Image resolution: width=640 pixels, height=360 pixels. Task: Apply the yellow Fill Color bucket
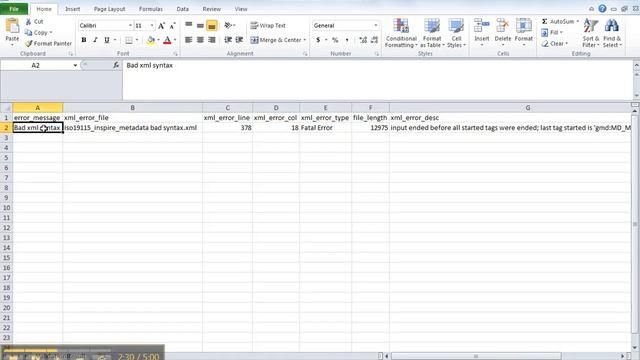coord(151,40)
